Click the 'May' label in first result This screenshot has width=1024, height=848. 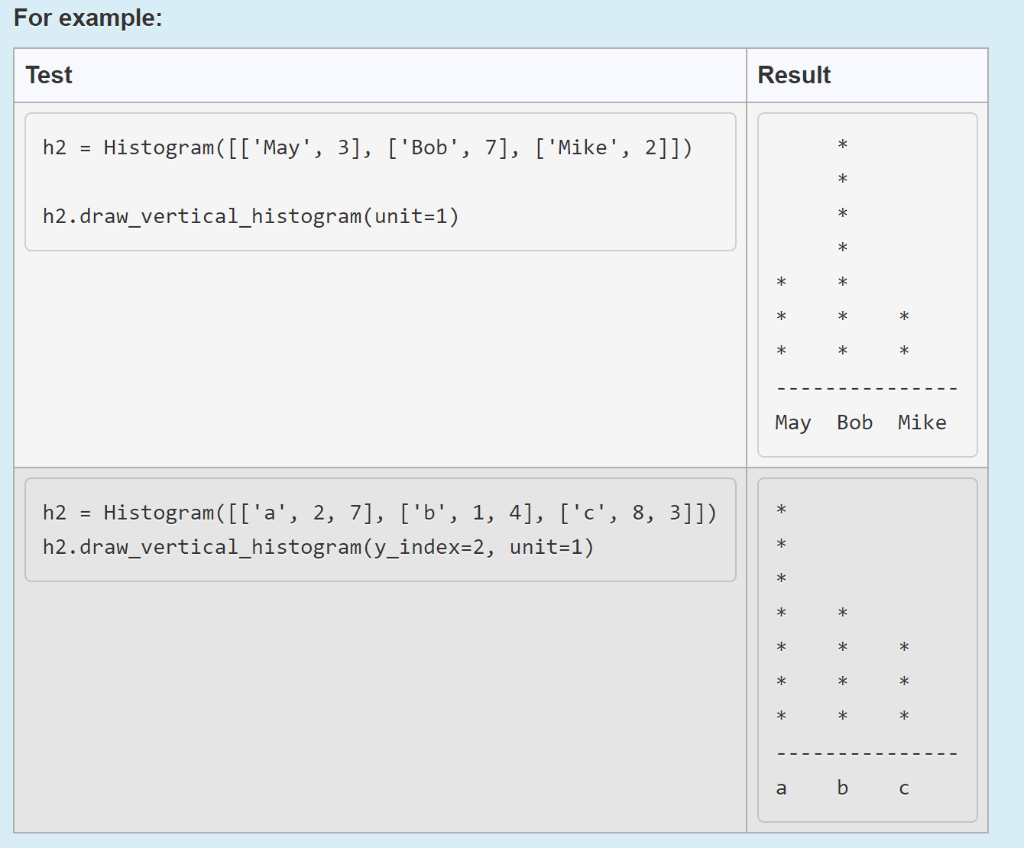(x=792, y=422)
